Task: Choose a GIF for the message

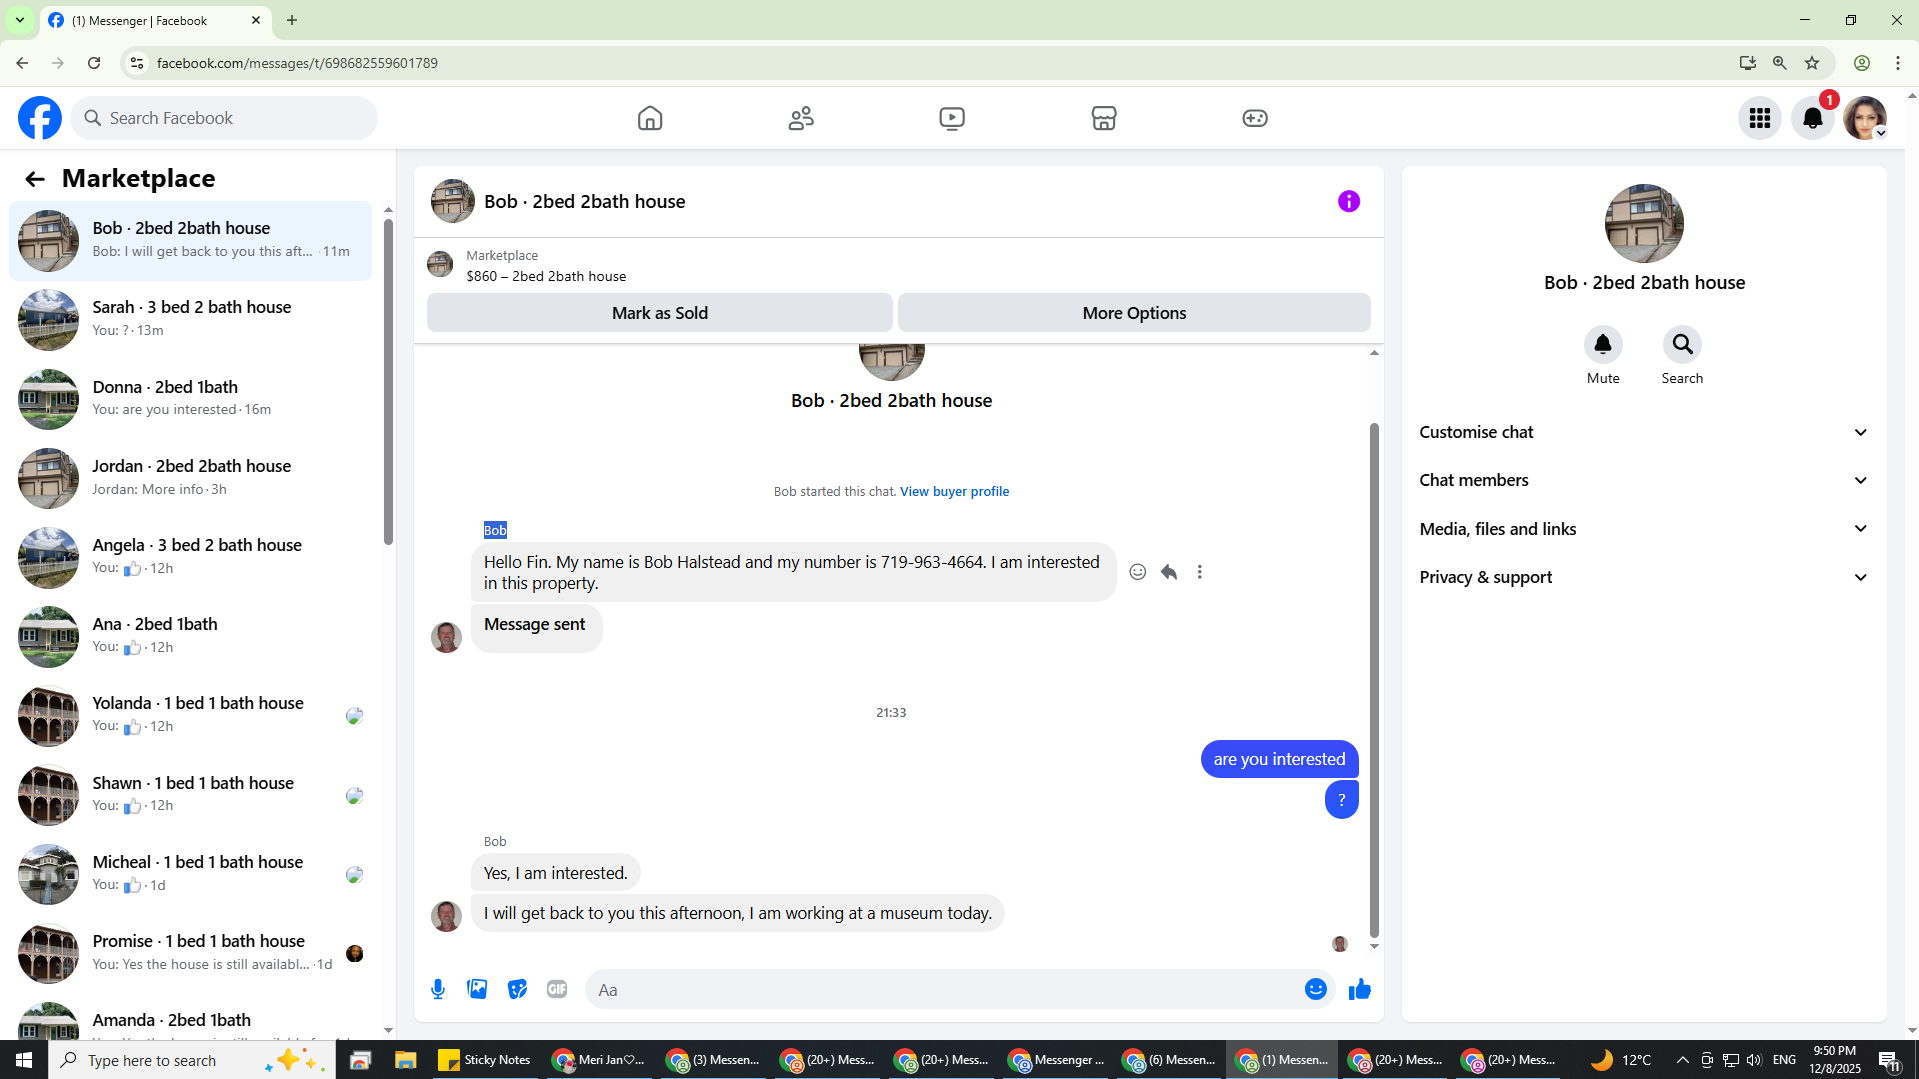Action: click(557, 990)
